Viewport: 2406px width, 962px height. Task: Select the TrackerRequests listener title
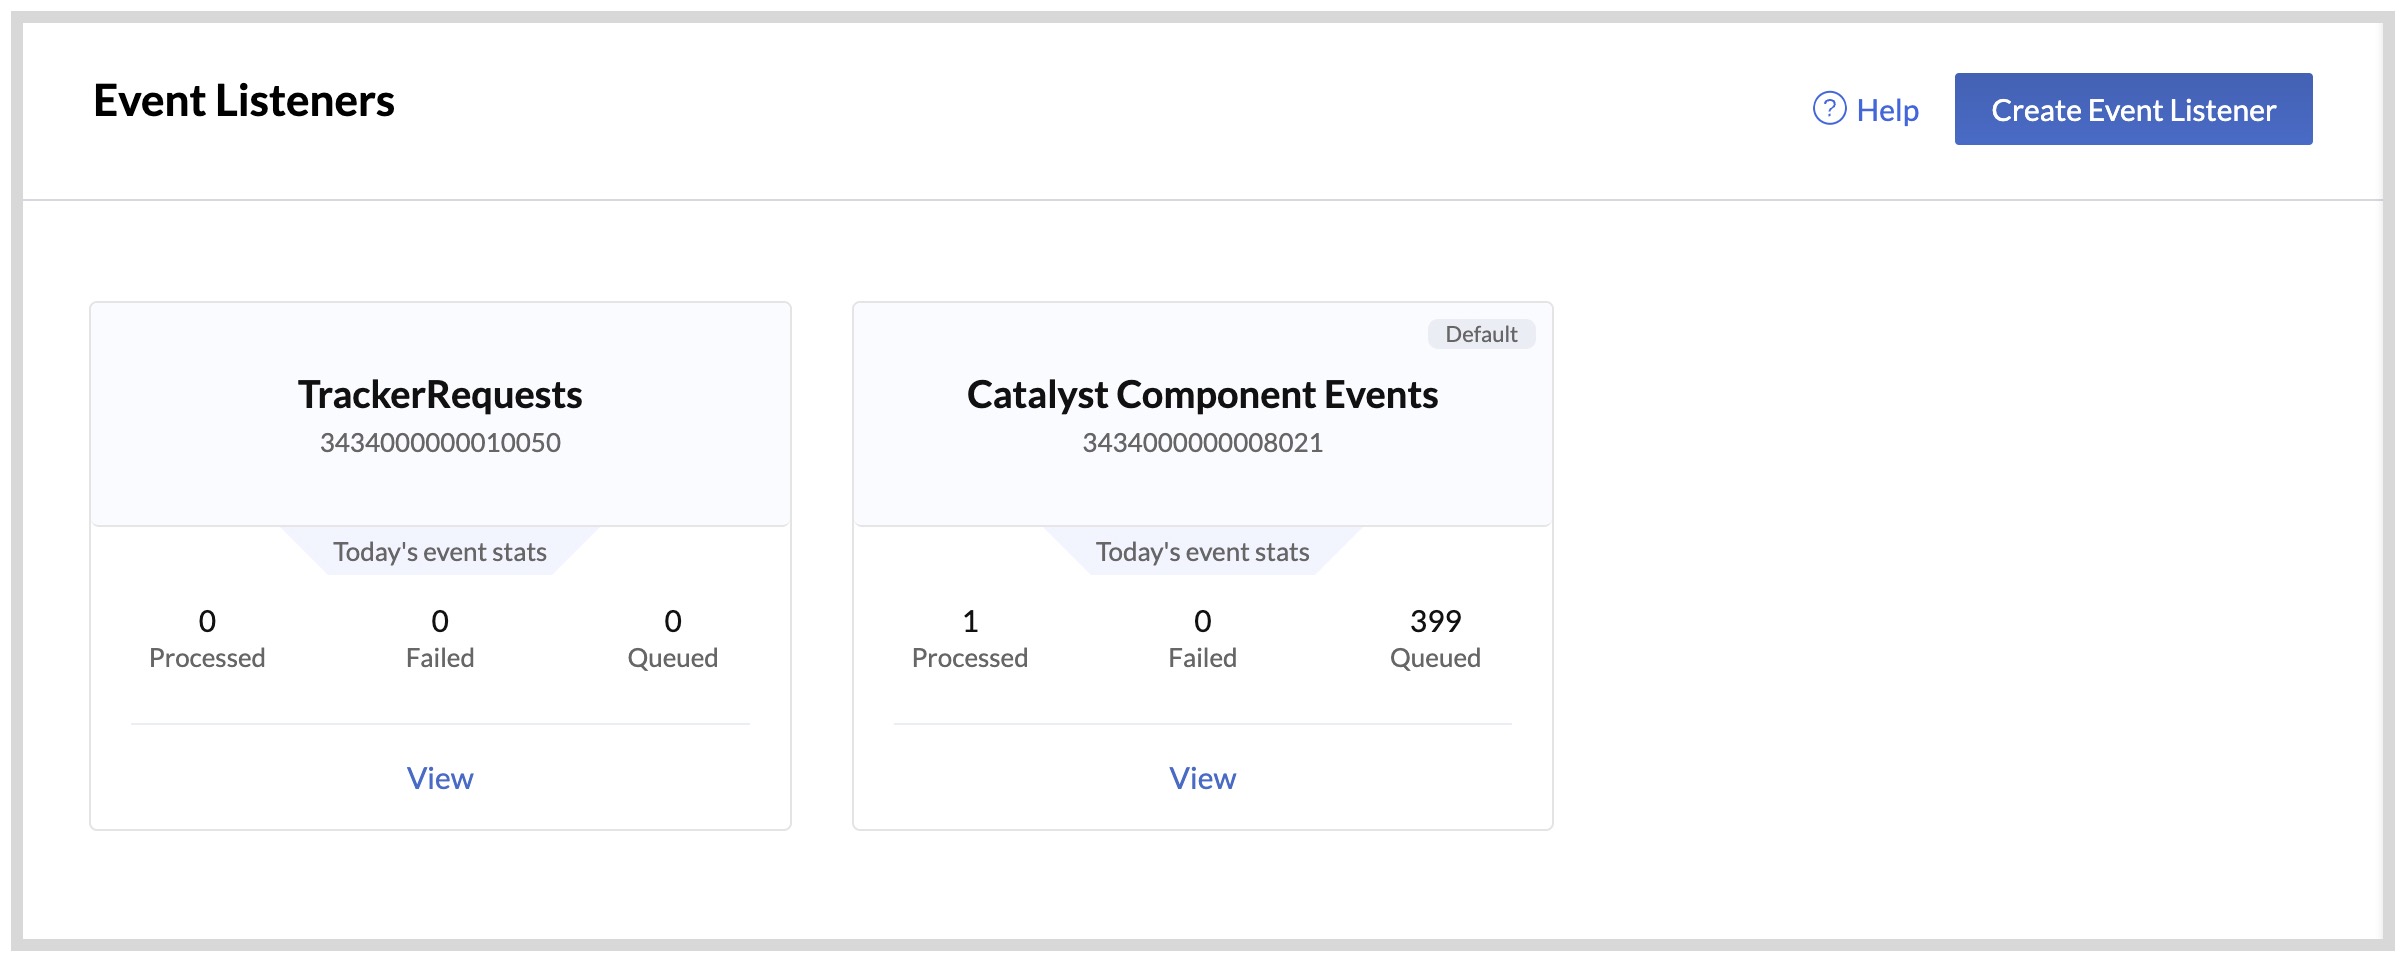coord(440,395)
